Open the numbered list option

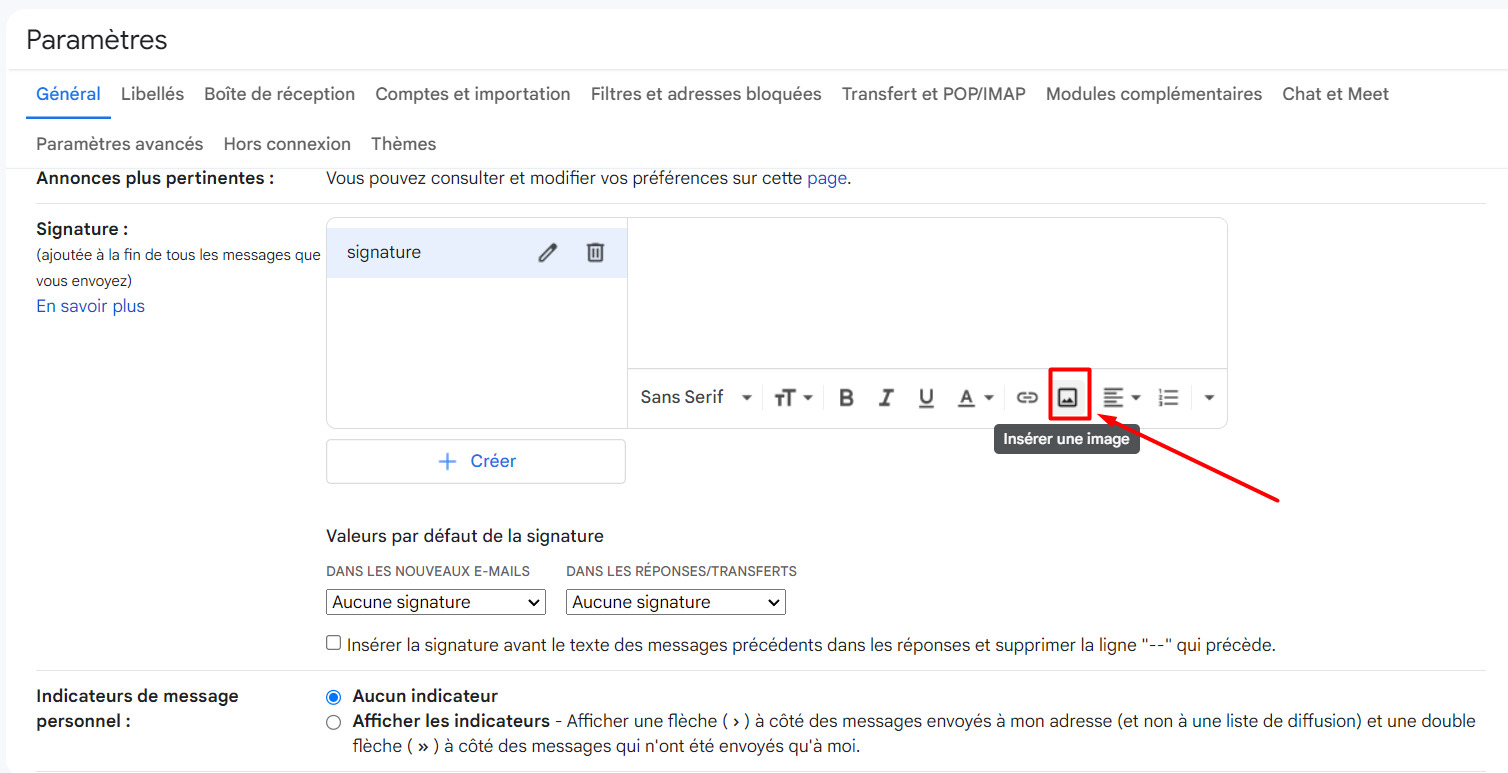point(1168,398)
